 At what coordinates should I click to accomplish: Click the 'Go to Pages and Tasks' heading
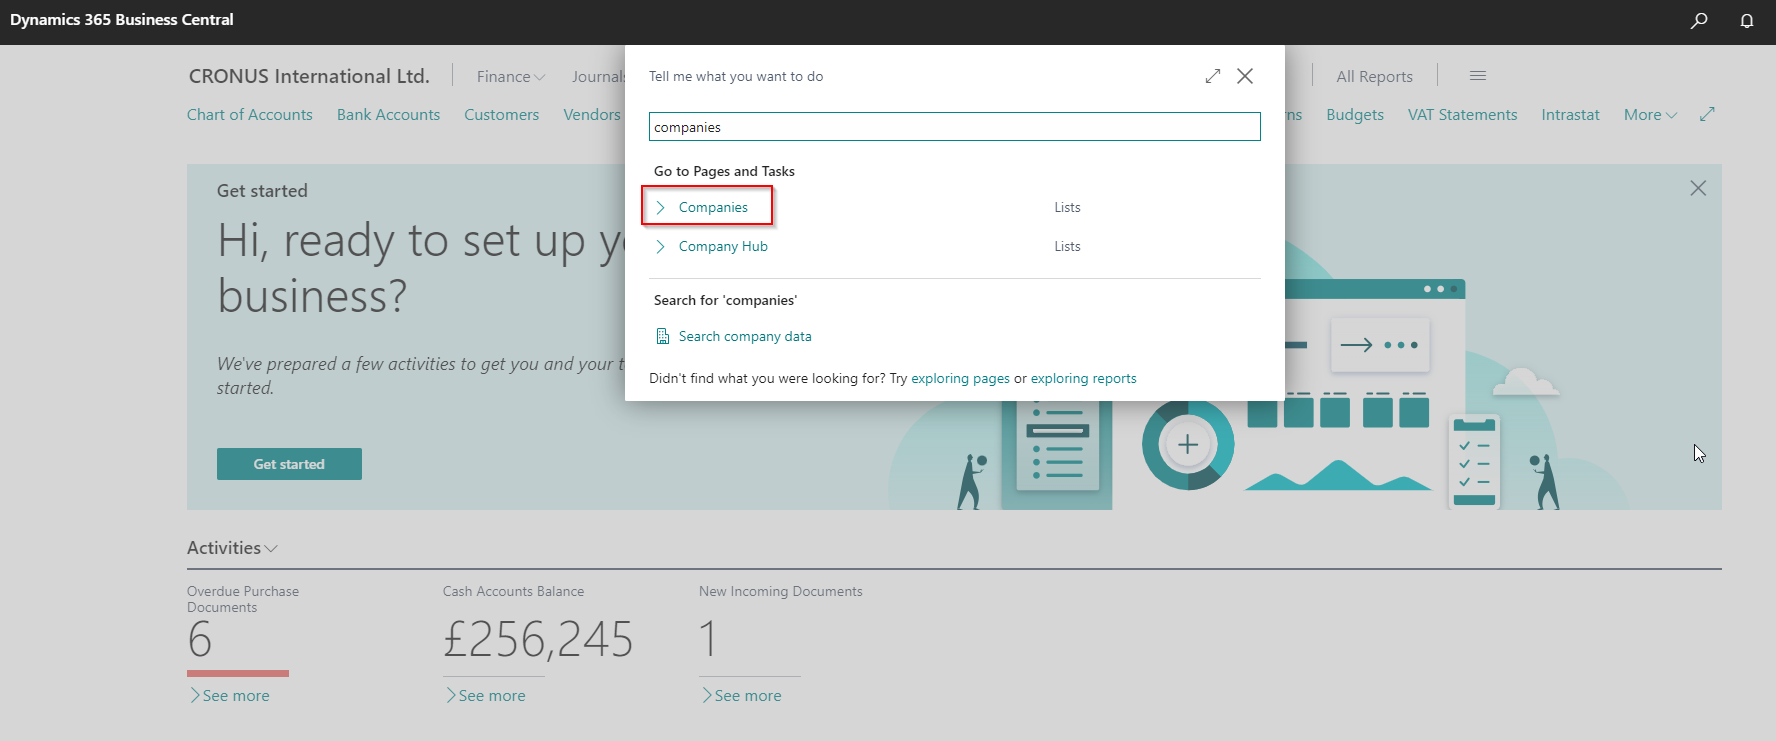[724, 171]
